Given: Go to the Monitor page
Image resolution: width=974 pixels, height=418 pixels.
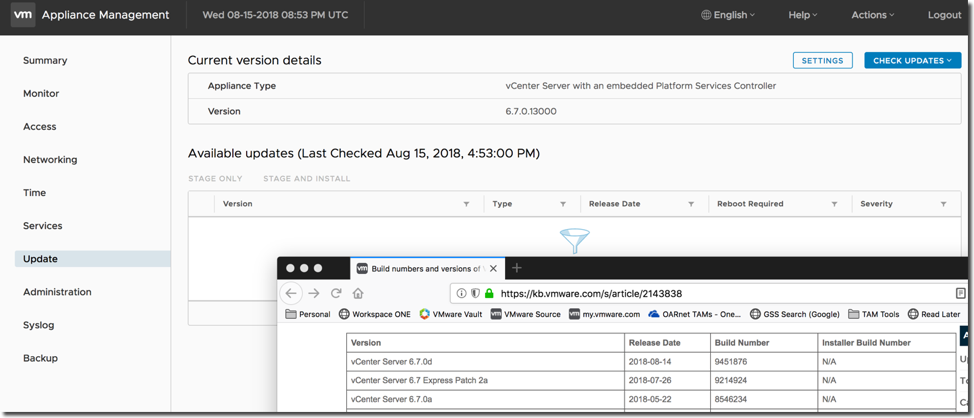Looking at the screenshot, I should (41, 93).
